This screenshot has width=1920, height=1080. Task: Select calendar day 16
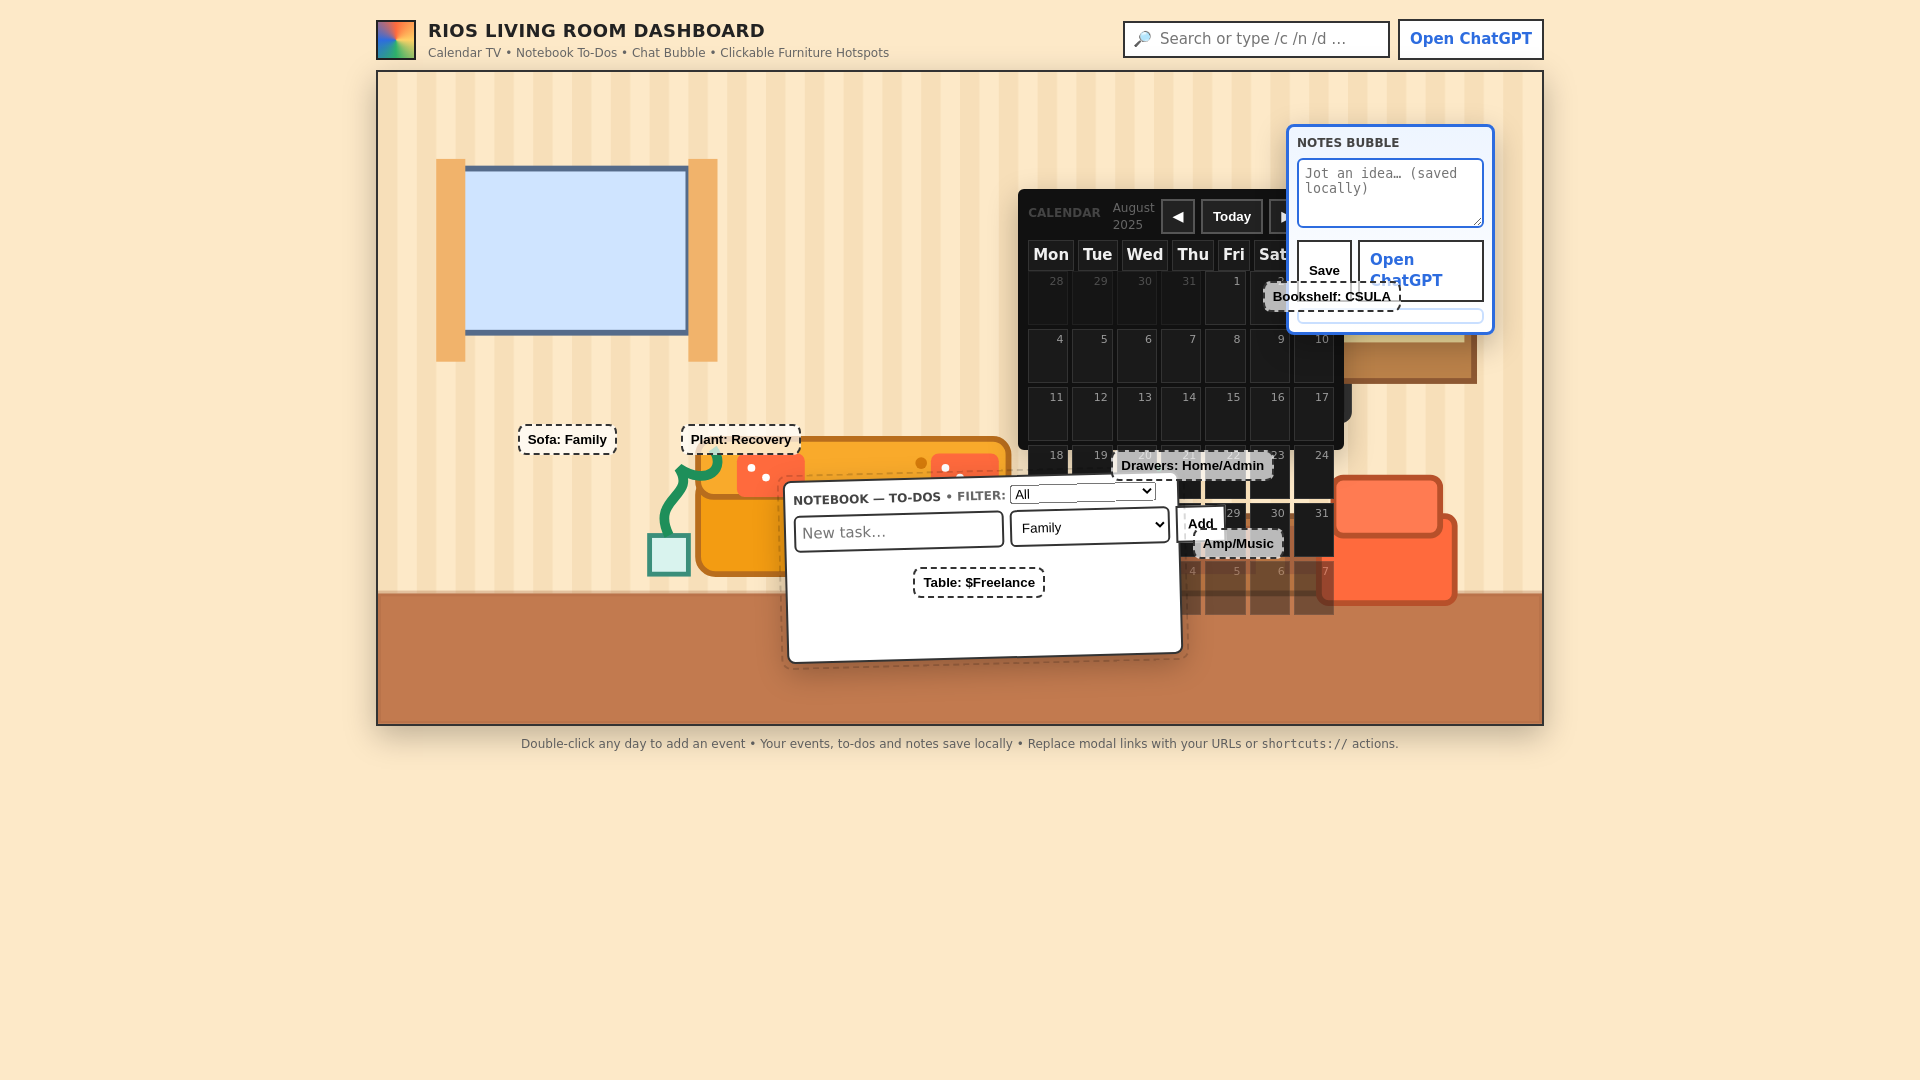pos(1270,414)
